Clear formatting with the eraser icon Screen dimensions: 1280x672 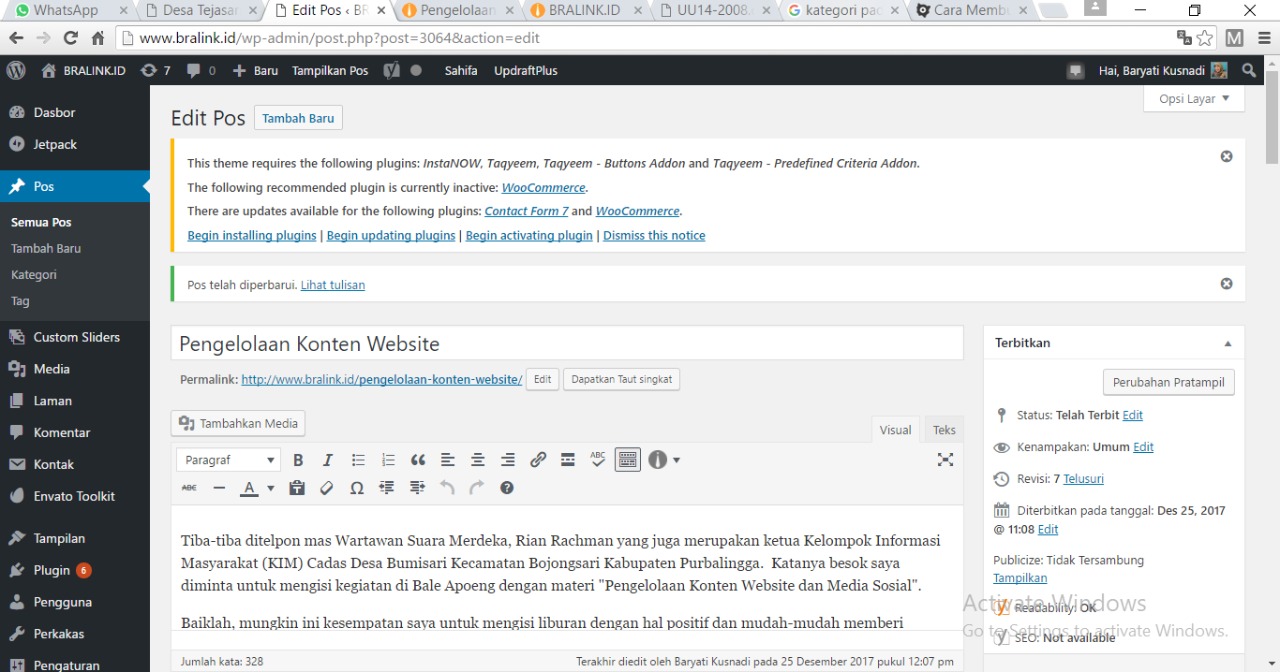(x=326, y=488)
